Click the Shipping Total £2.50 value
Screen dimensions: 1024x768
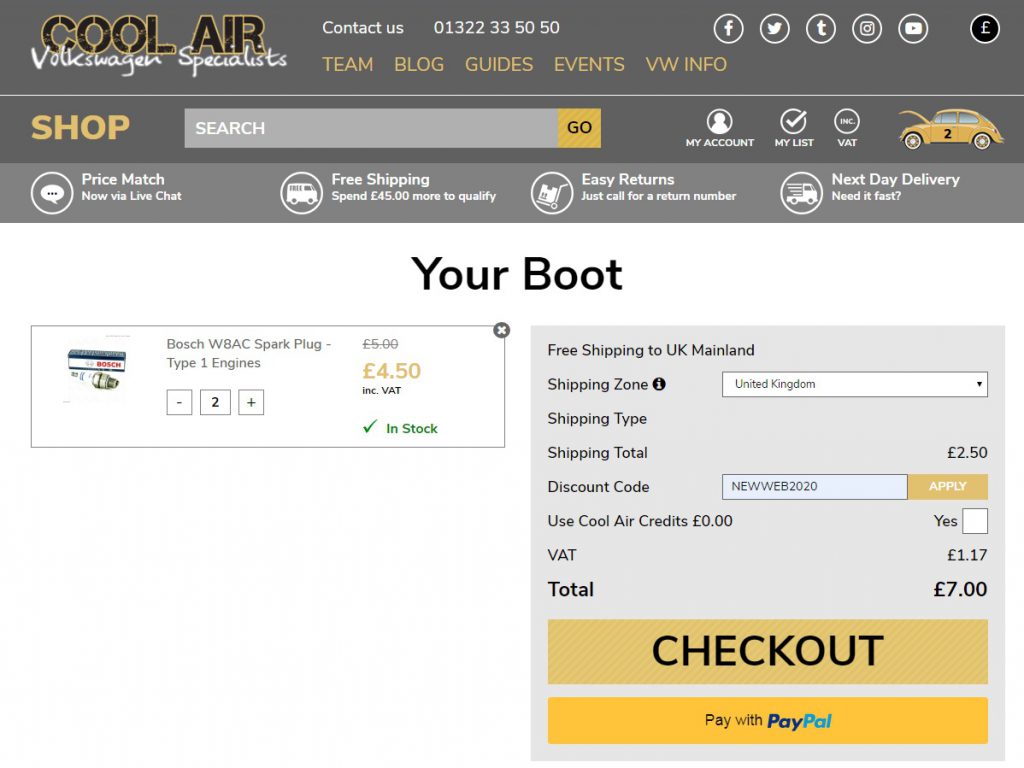[x=967, y=453]
